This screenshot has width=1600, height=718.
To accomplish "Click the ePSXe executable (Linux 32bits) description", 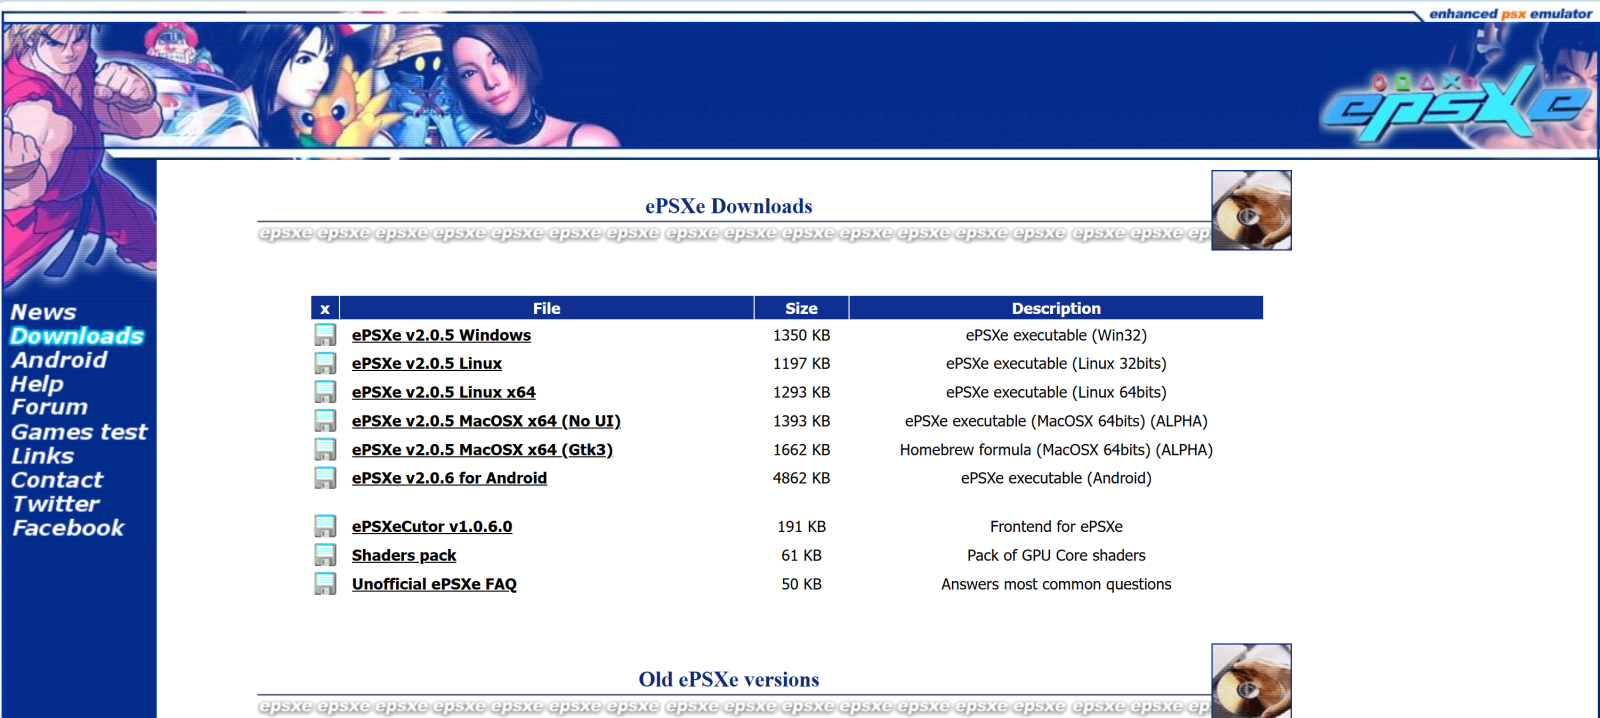I will [x=1056, y=363].
